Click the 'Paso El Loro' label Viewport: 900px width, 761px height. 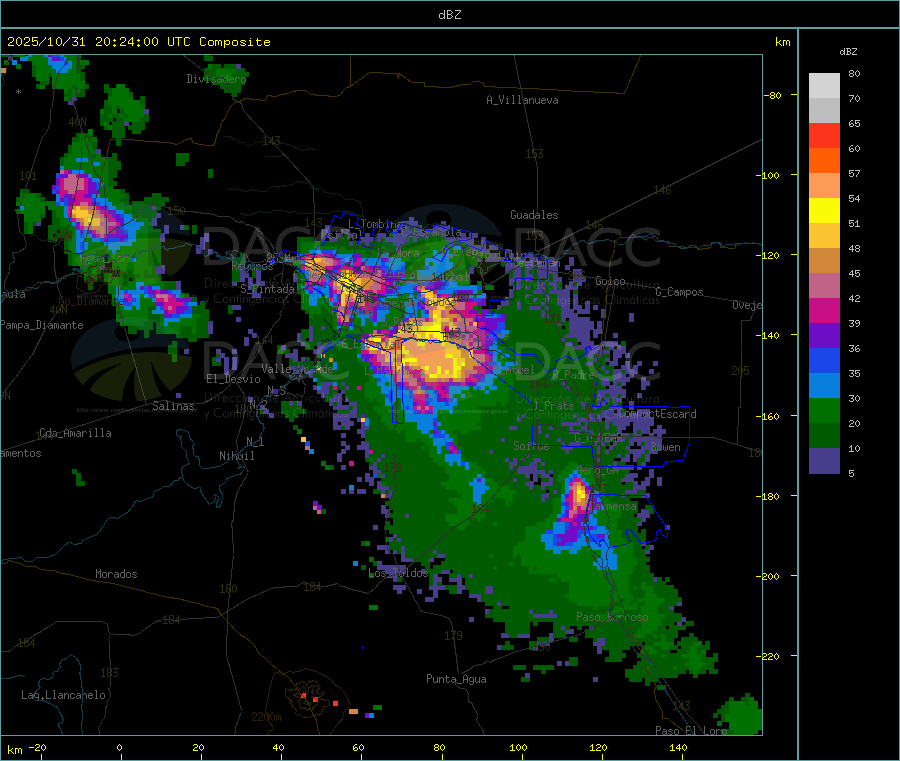(x=691, y=731)
